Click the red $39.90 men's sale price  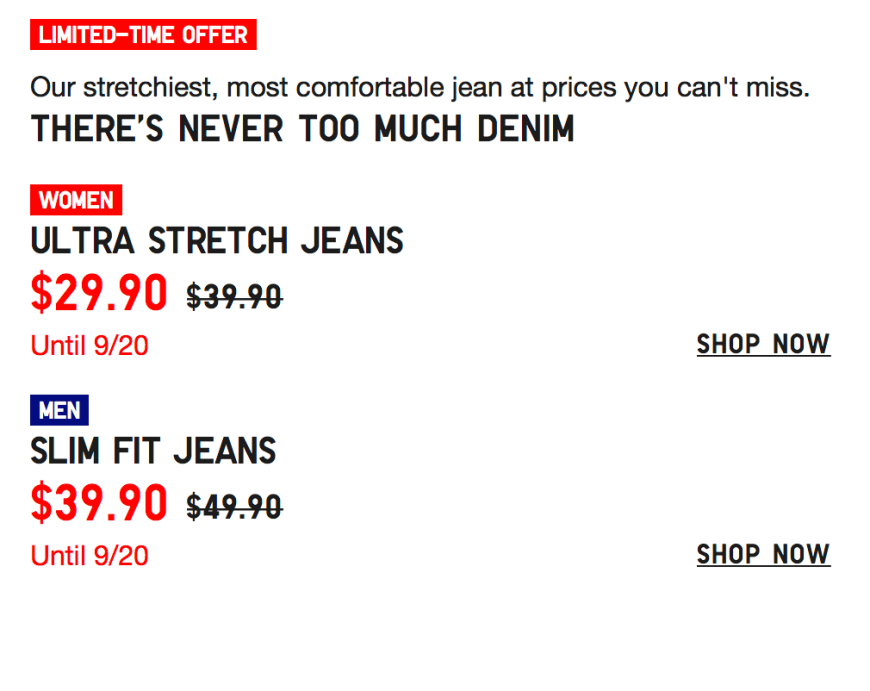pos(99,503)
